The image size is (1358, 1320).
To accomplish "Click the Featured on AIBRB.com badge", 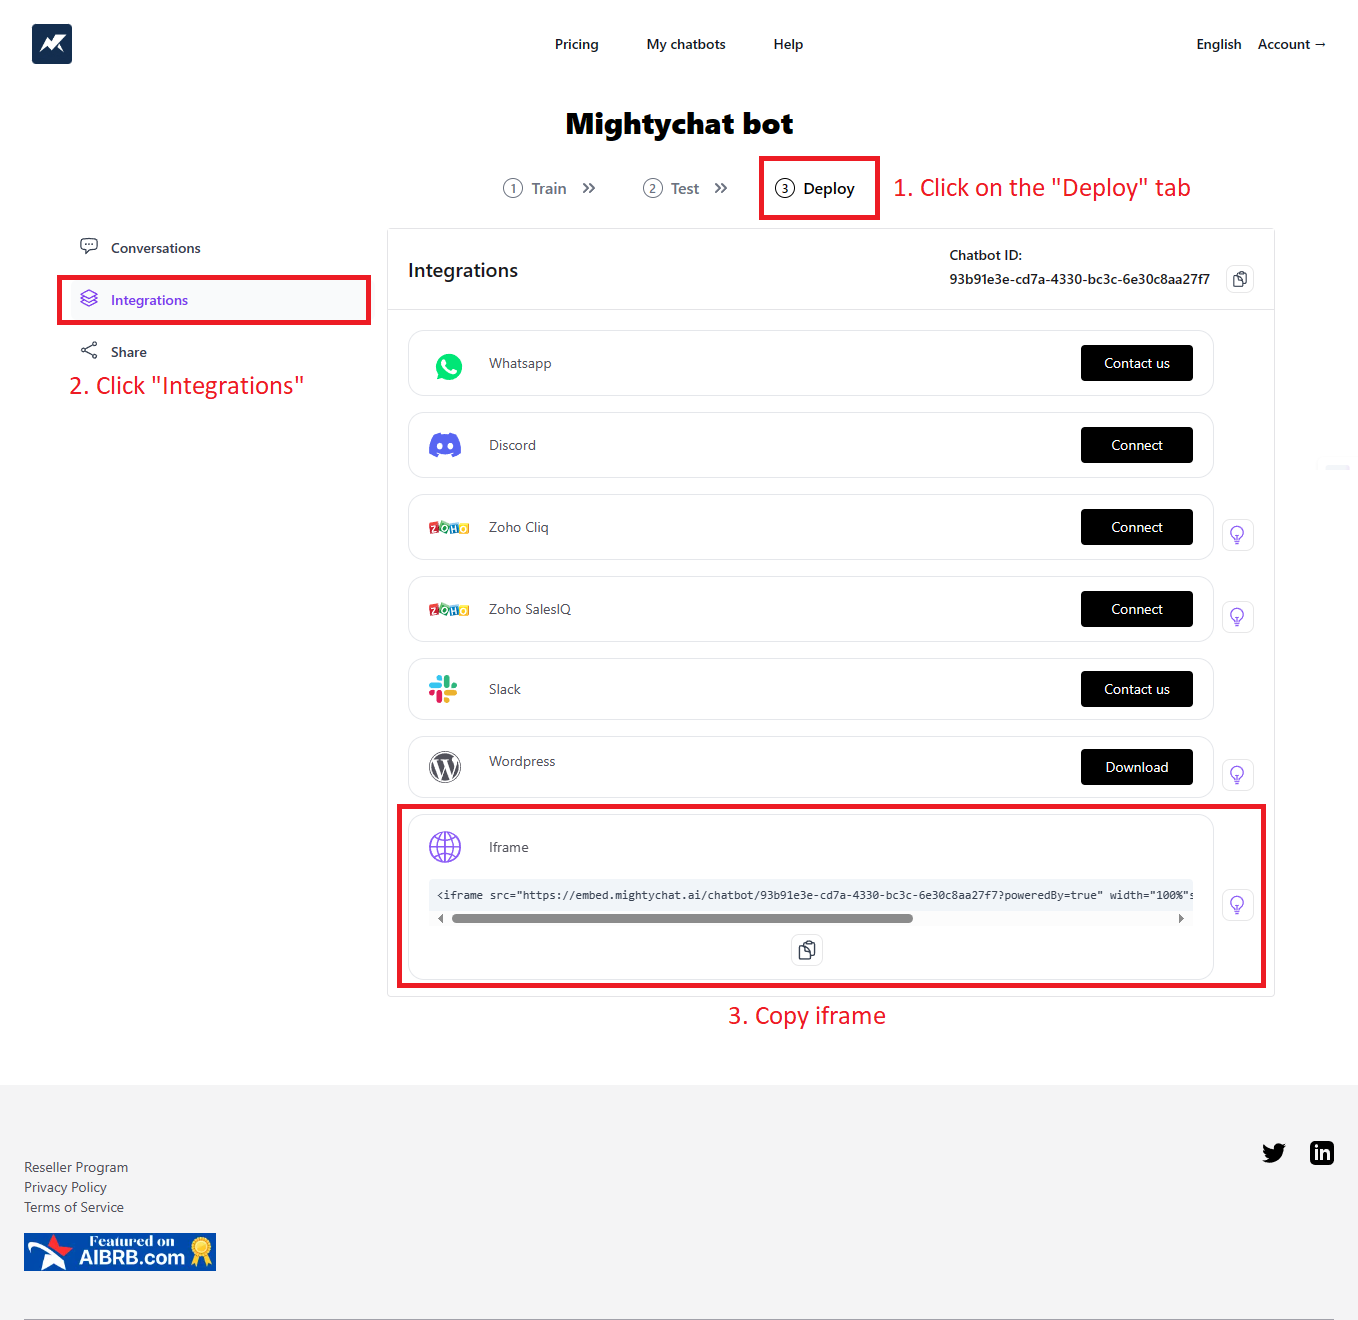I will pos(120,1252).
